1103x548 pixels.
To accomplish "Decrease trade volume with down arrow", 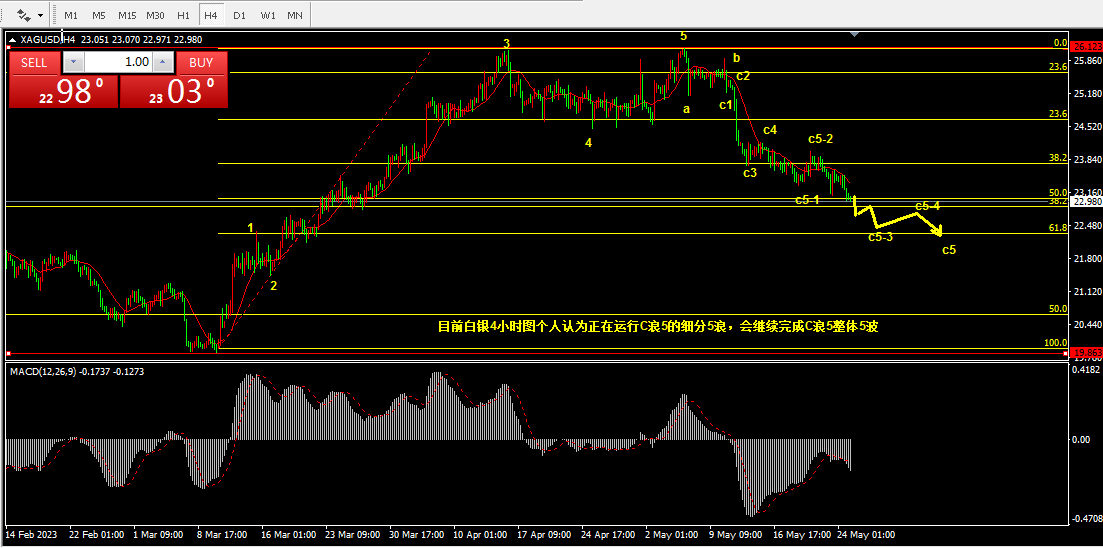I will (x=73, y=63).
